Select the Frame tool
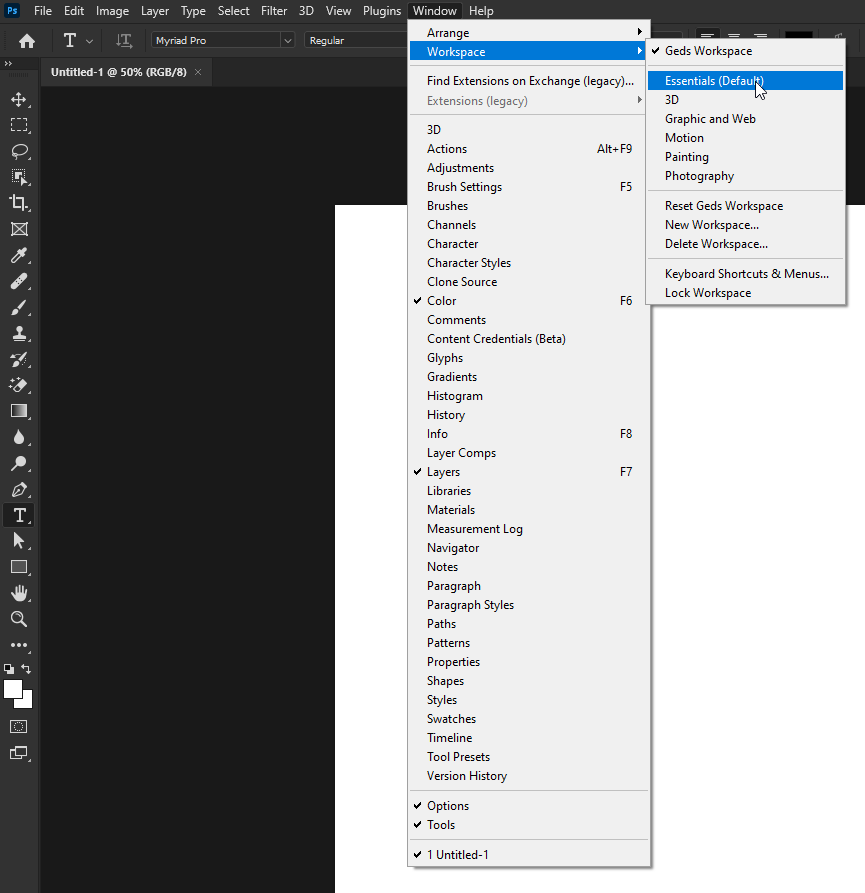Screen dimensions: 865x893 click(x=19, y=230)
